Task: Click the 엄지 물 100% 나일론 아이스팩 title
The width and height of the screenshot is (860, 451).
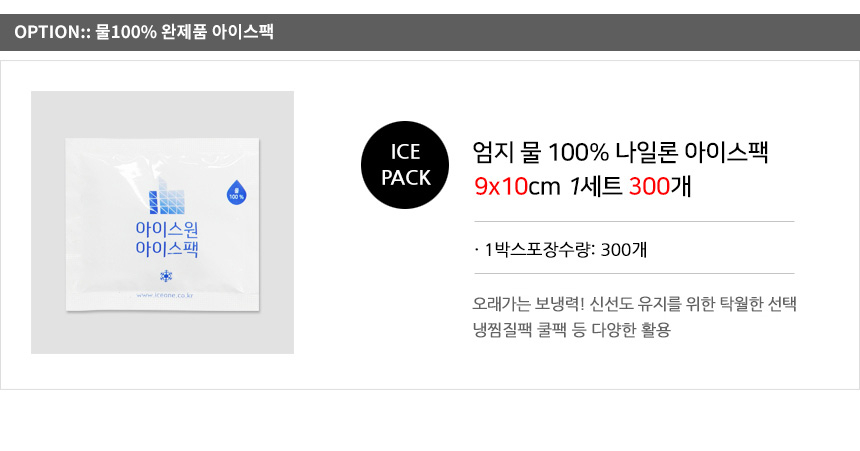Action: tap(620, 153)
